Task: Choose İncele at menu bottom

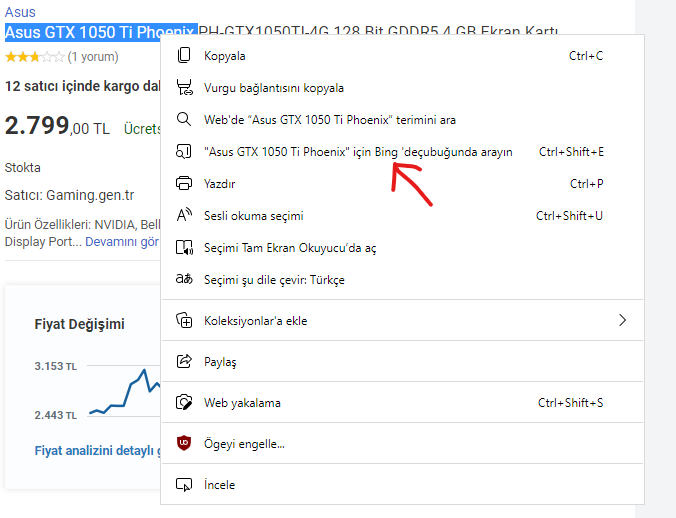Action: [x=402, y=484]
